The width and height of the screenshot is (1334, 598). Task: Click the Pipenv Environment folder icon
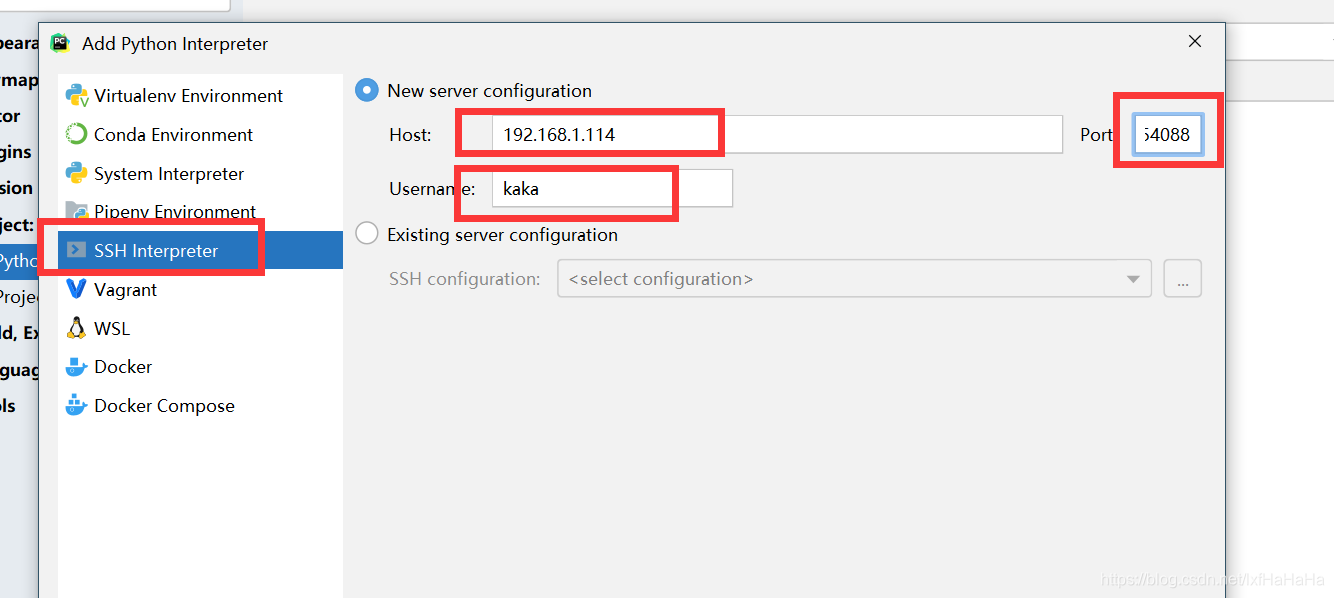click(x=76, y=211)
